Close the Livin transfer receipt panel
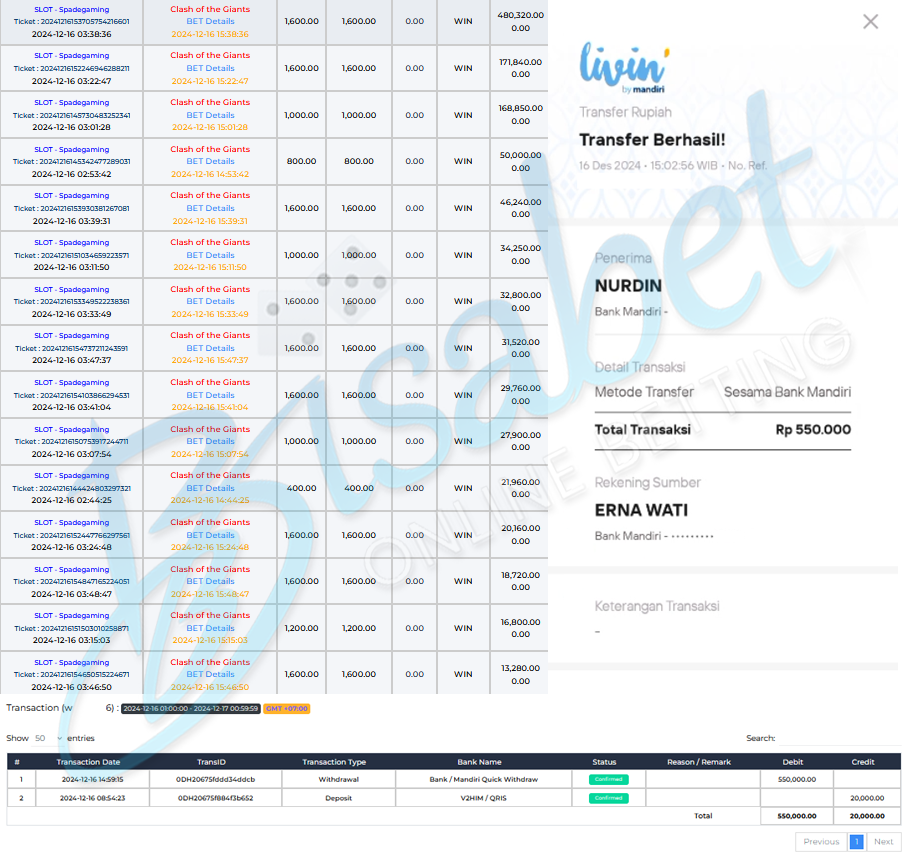The image size is (905, 855). tap(870, 22)
